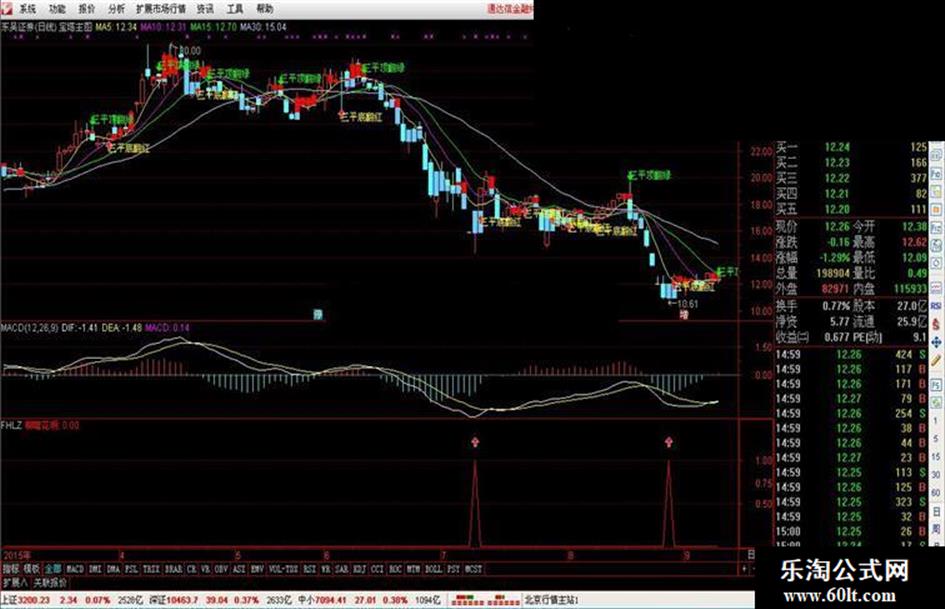Click the 15:00 trade tick row
945x609 pixels.
pos(851,532)
